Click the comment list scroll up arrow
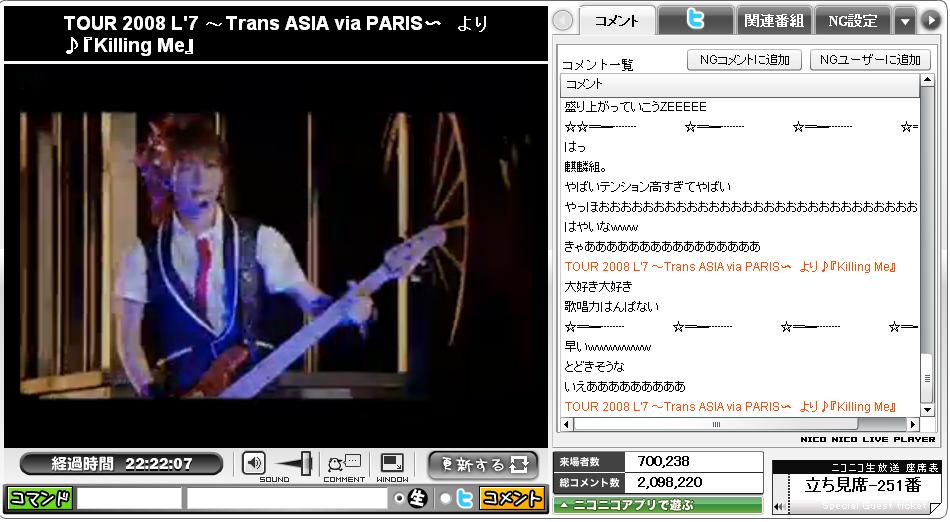Screen dimensions: 950x522 [x=927, y=80]
